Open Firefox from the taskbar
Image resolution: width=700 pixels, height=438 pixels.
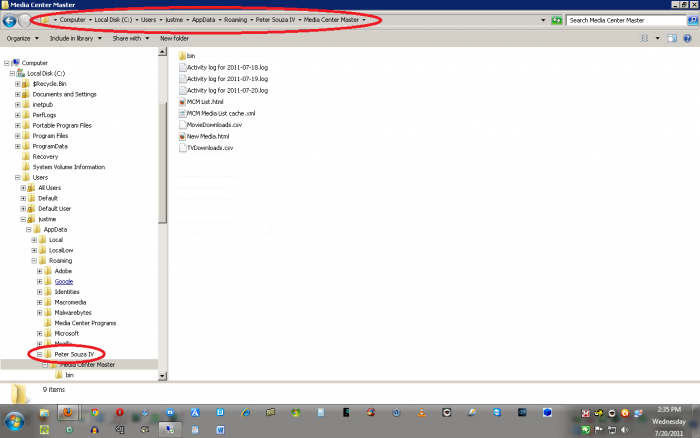[x=68, y=413]
